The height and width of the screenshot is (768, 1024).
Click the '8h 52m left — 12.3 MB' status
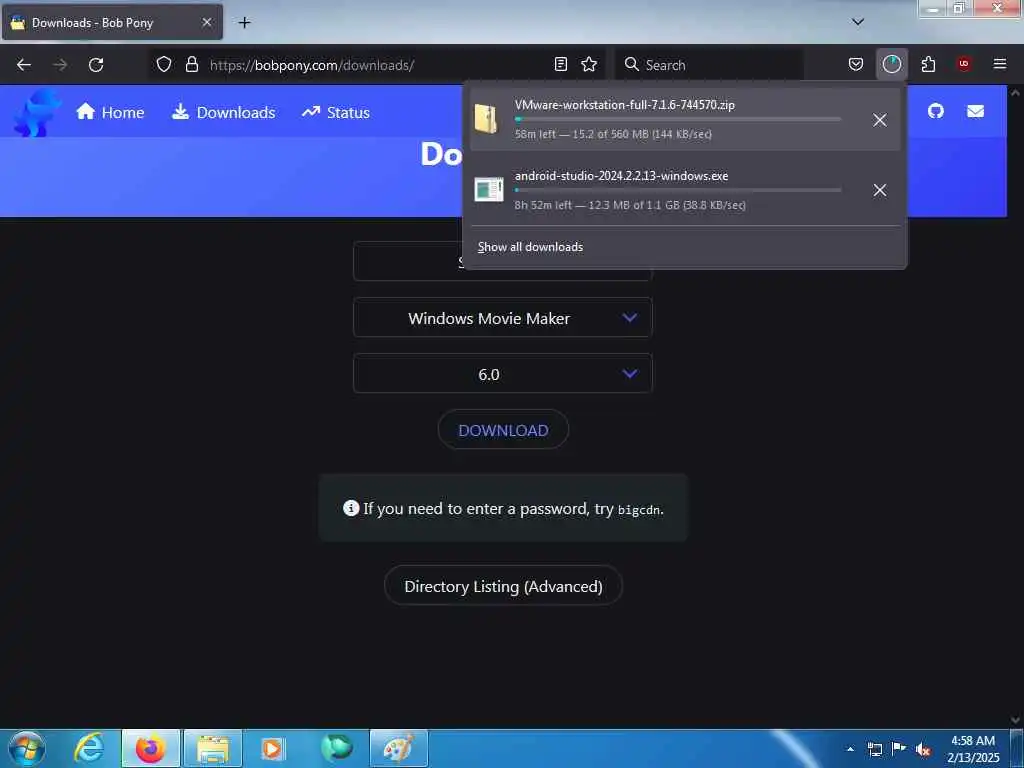tap(630, 205)
